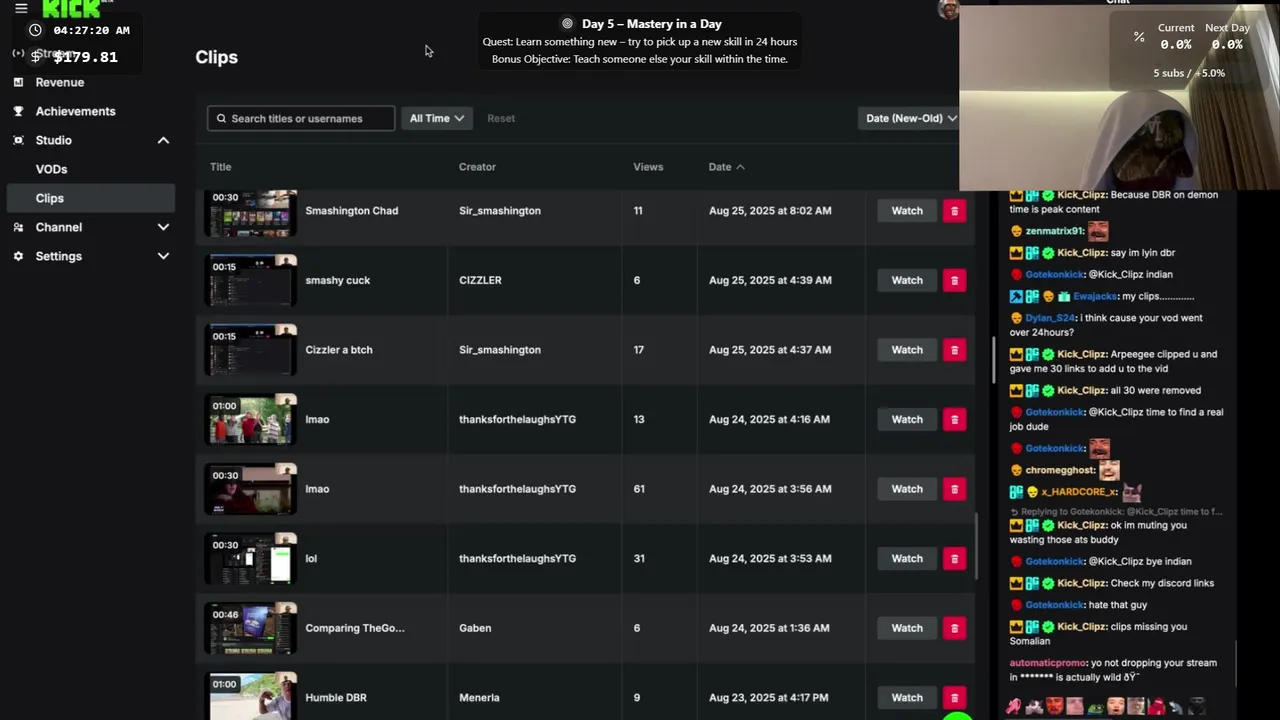Watch the Humble DBR clip
Viewport: 1280px width, 720px height.
click(x=907, y=698)
